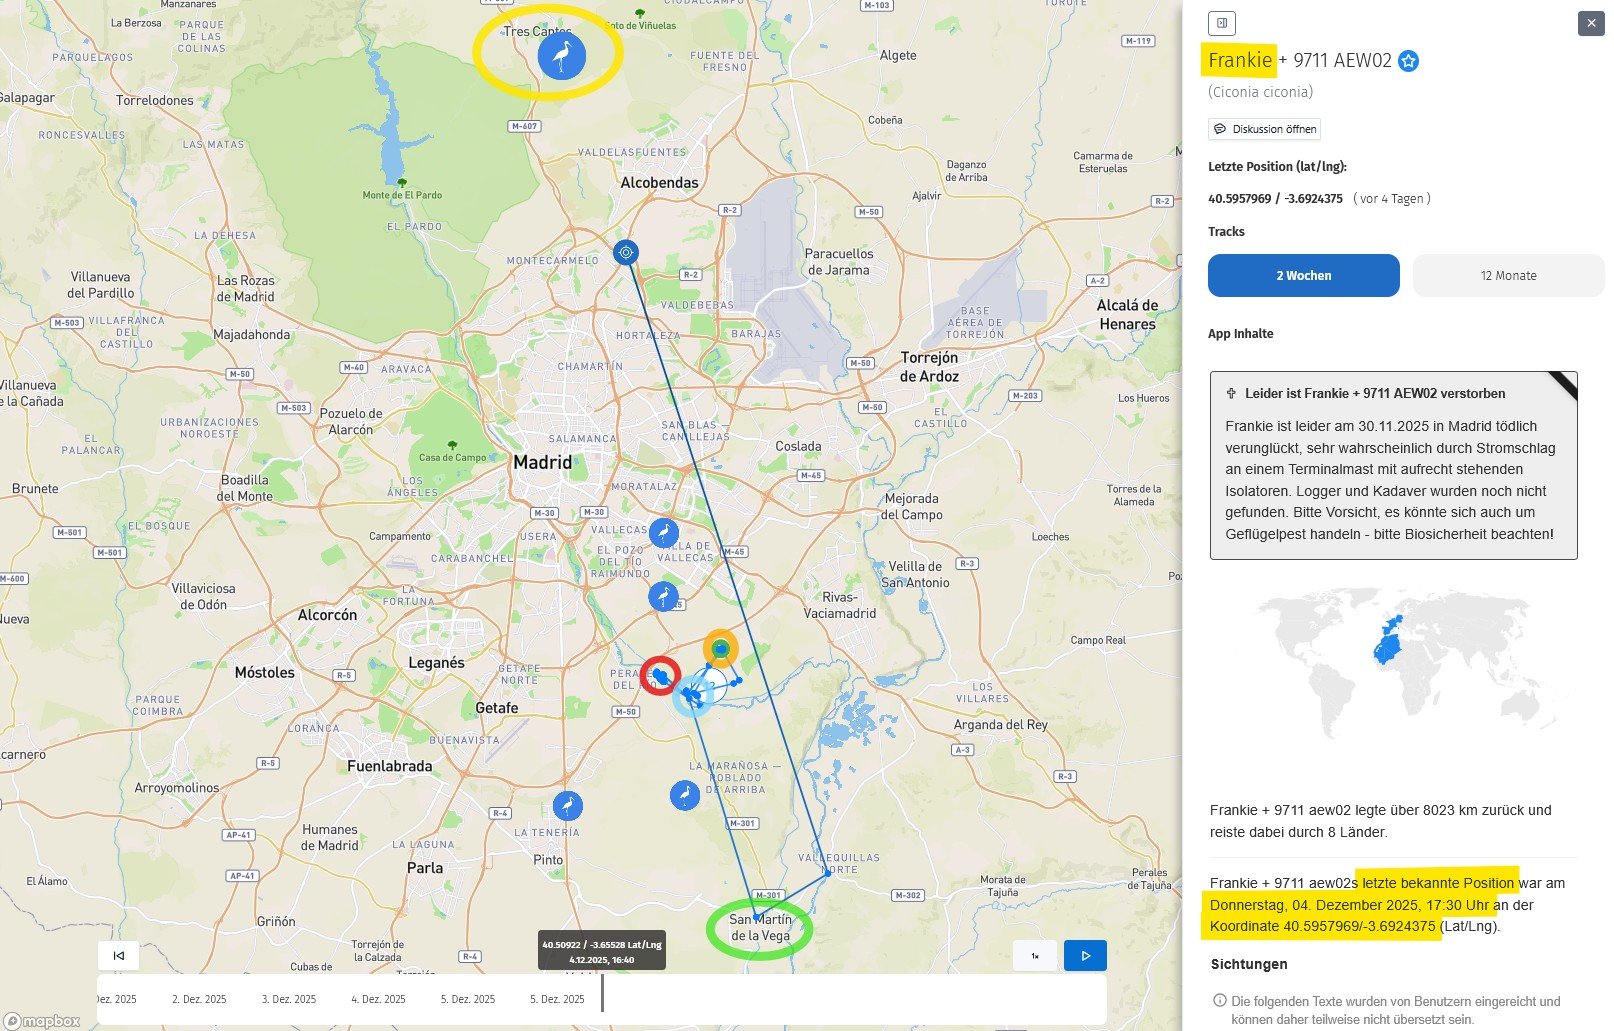Select stork marker above La Marañosa label
Image resolution: width=1614 pixels, height=1031 pixels.
(x=684, y=795)
